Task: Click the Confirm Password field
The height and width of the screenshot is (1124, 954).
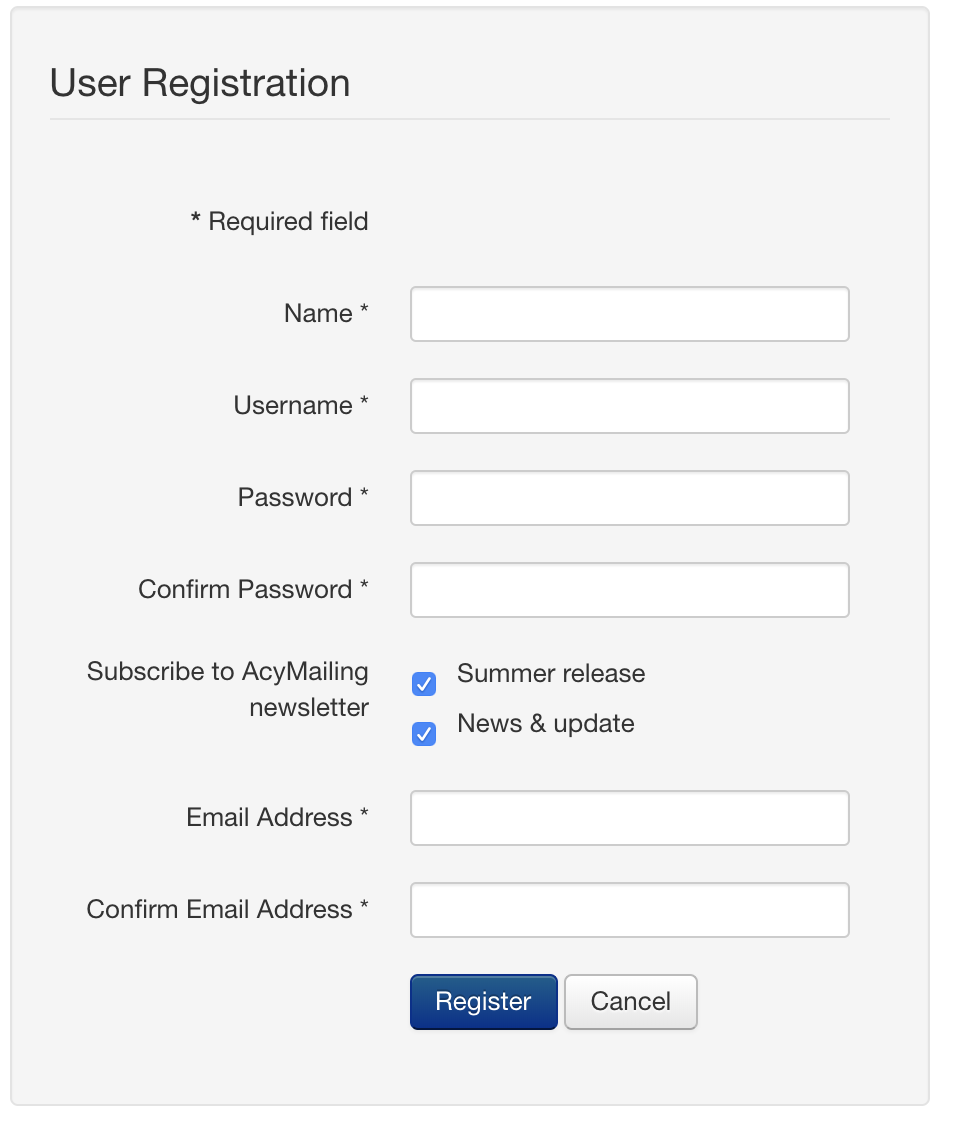Action: click(629, 590)
